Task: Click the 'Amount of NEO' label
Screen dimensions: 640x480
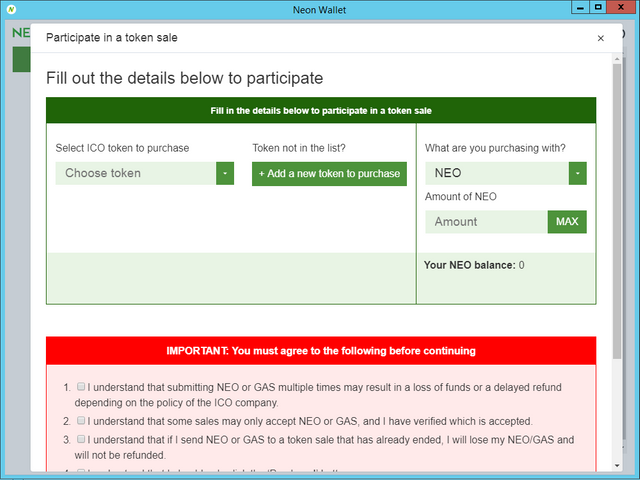Action: pos(460,197)
